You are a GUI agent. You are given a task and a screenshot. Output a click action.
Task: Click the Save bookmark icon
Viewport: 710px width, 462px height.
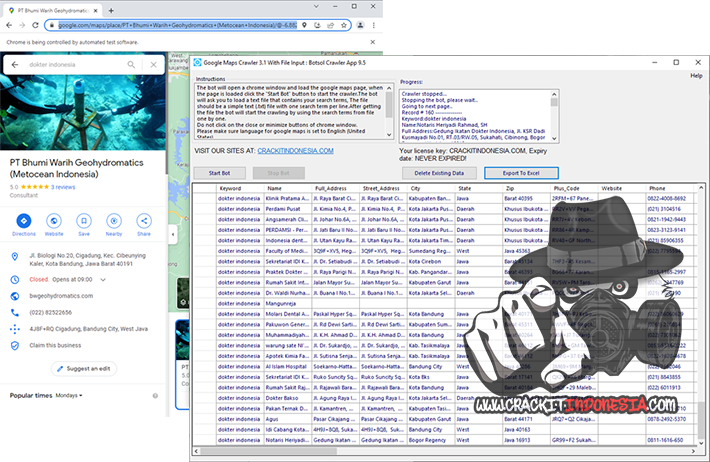pyautogui.click(x=84, y=220)
